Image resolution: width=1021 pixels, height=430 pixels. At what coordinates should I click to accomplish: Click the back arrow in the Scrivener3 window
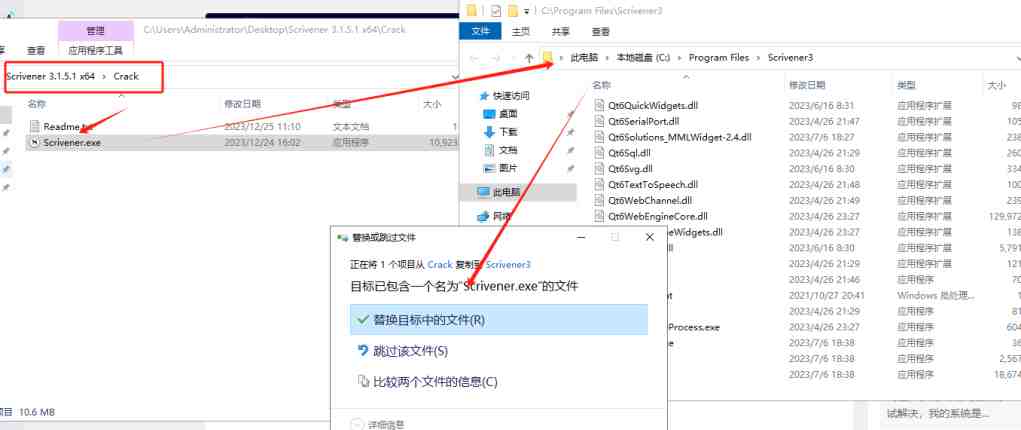coord(474,57)
